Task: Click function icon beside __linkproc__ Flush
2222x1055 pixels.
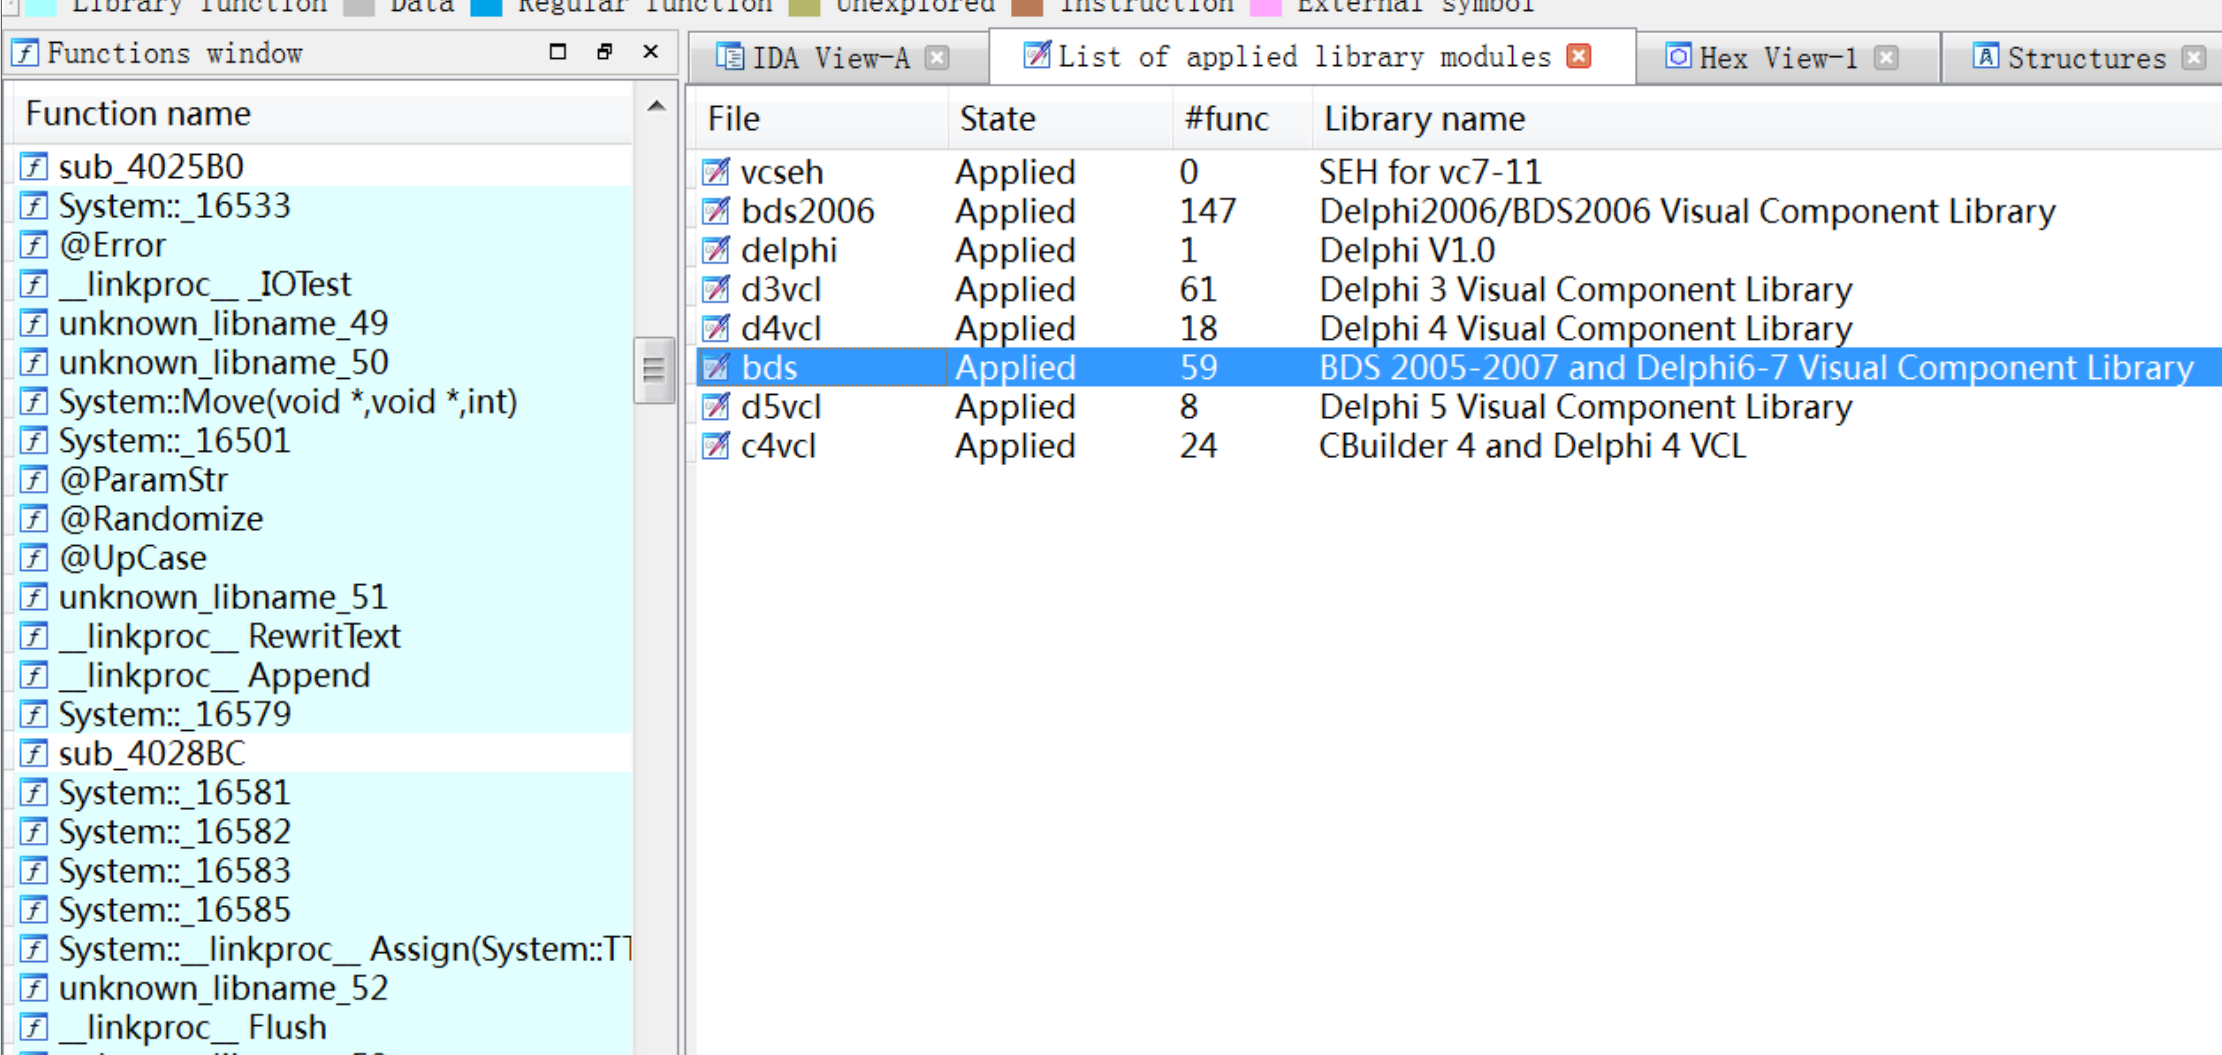Action: (x=34, y=1027)
